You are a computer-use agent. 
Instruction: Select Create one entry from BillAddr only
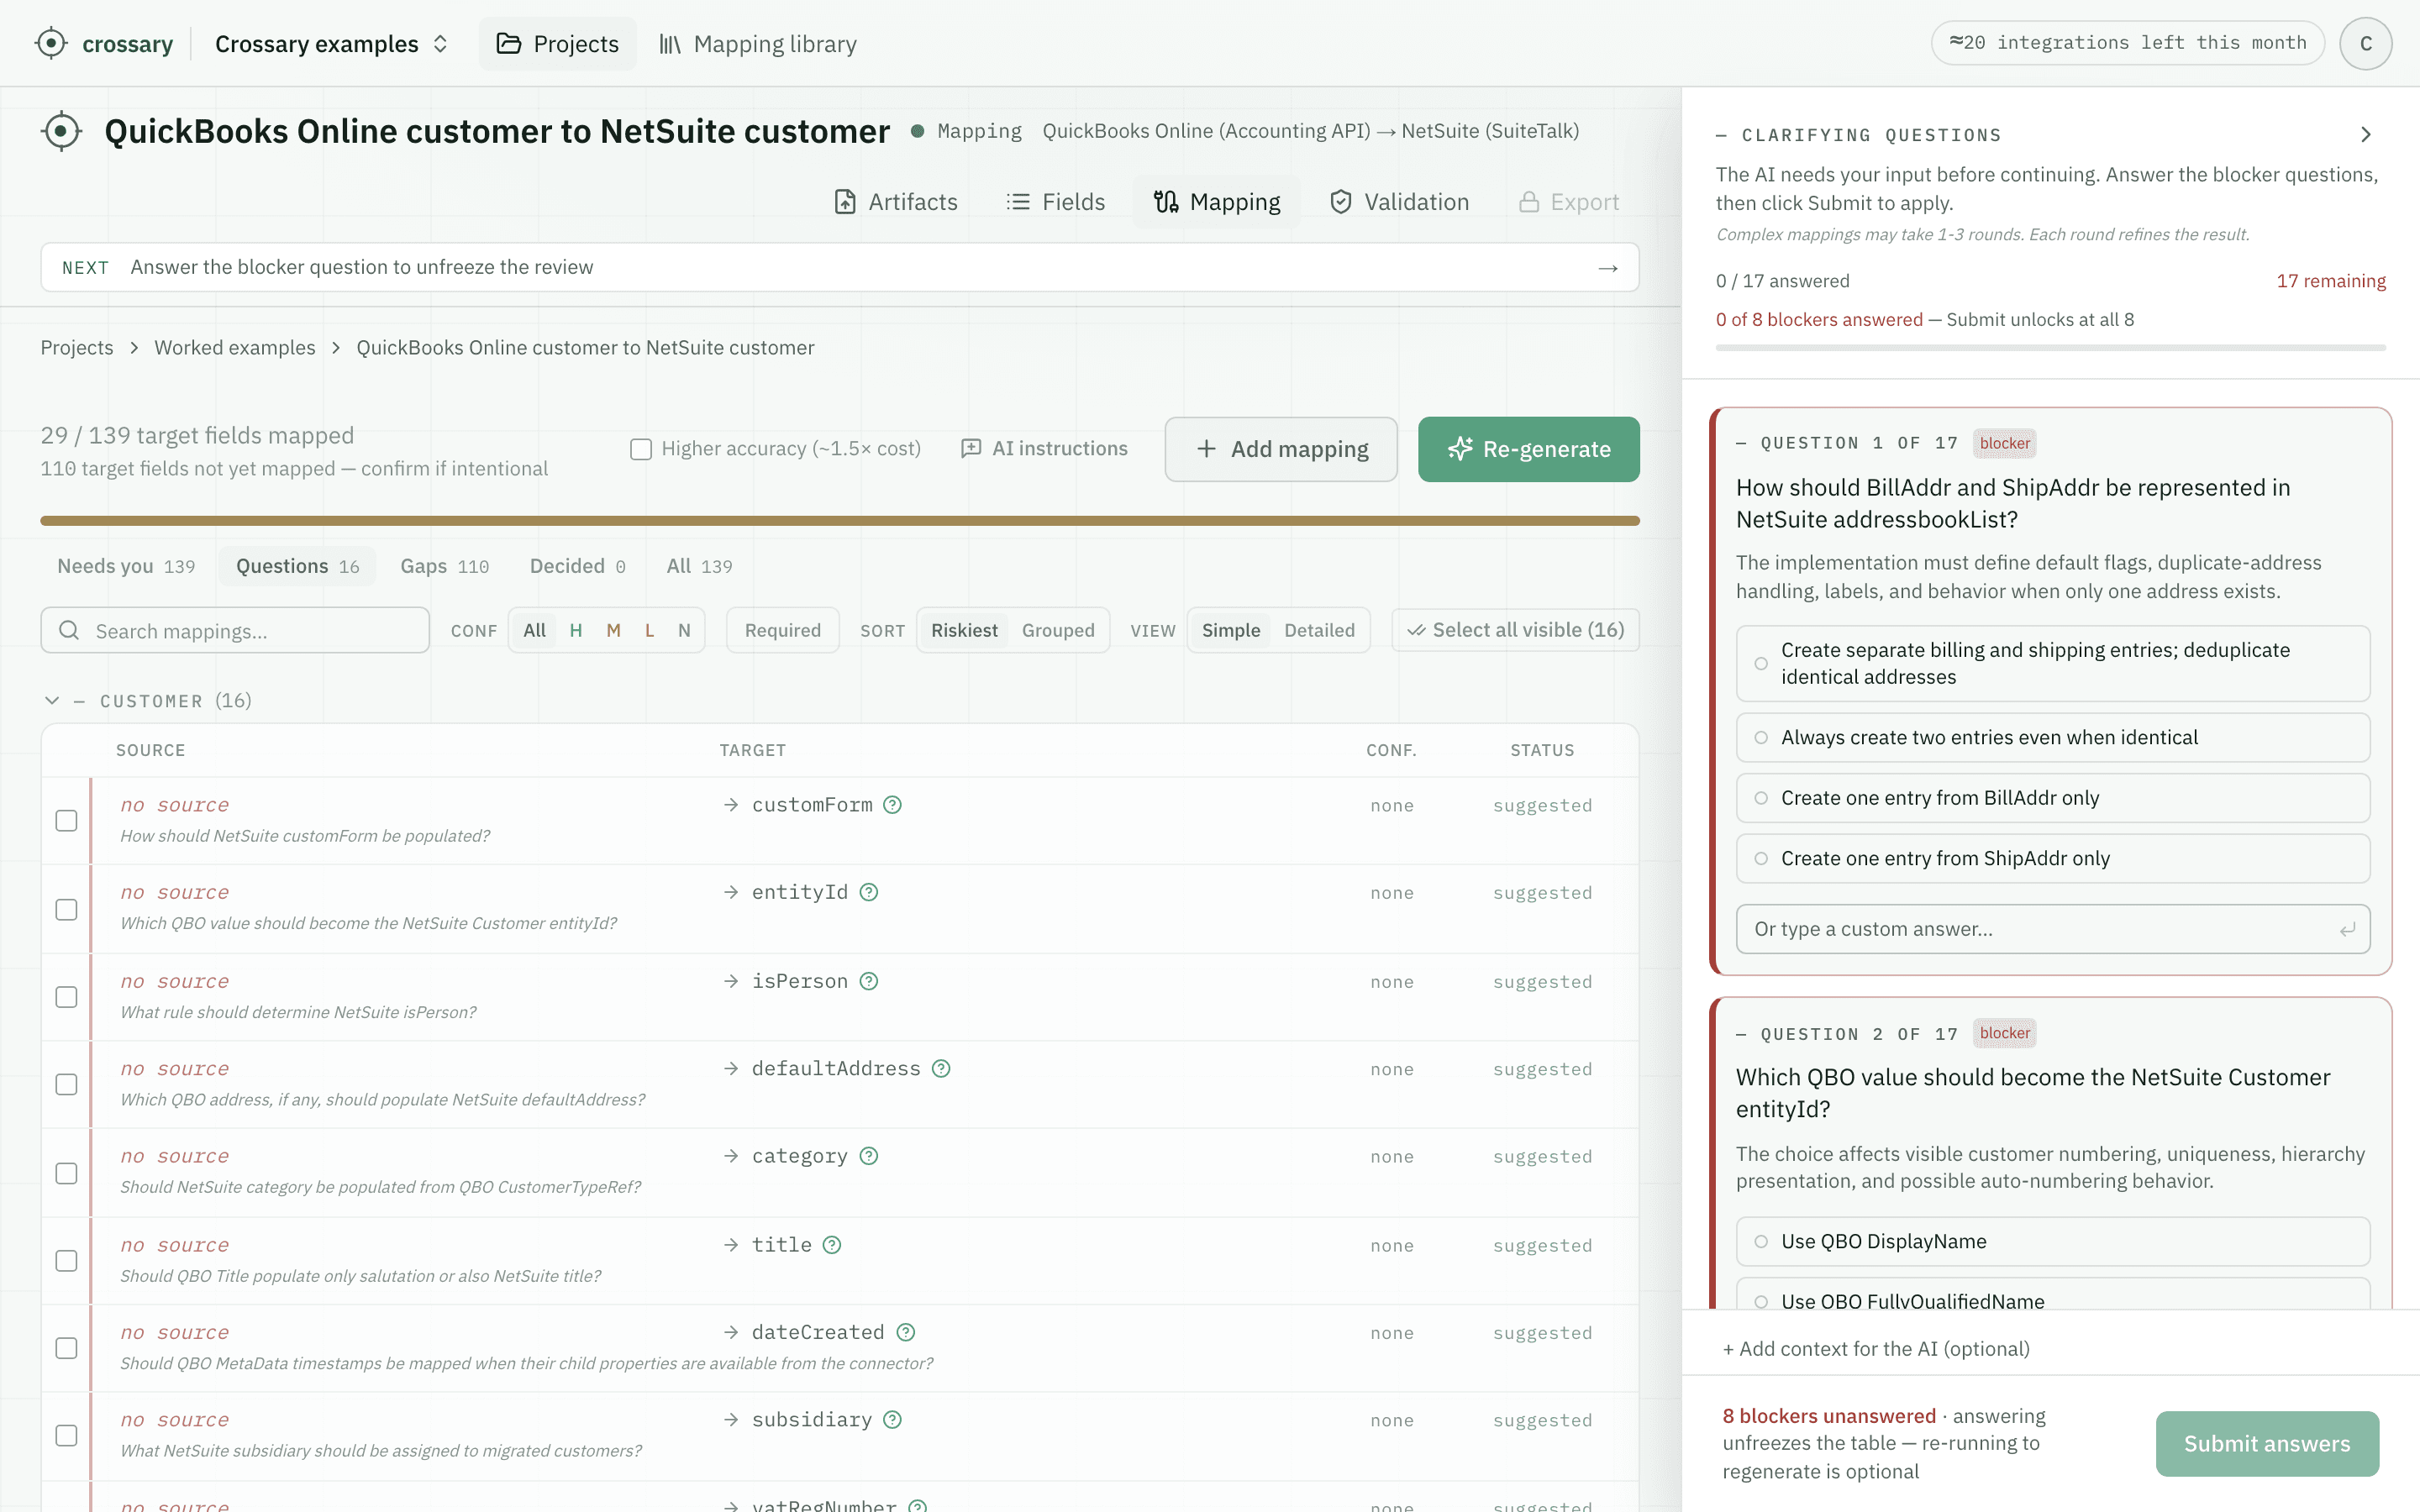pyautogui.click(x=2052, y=798)
